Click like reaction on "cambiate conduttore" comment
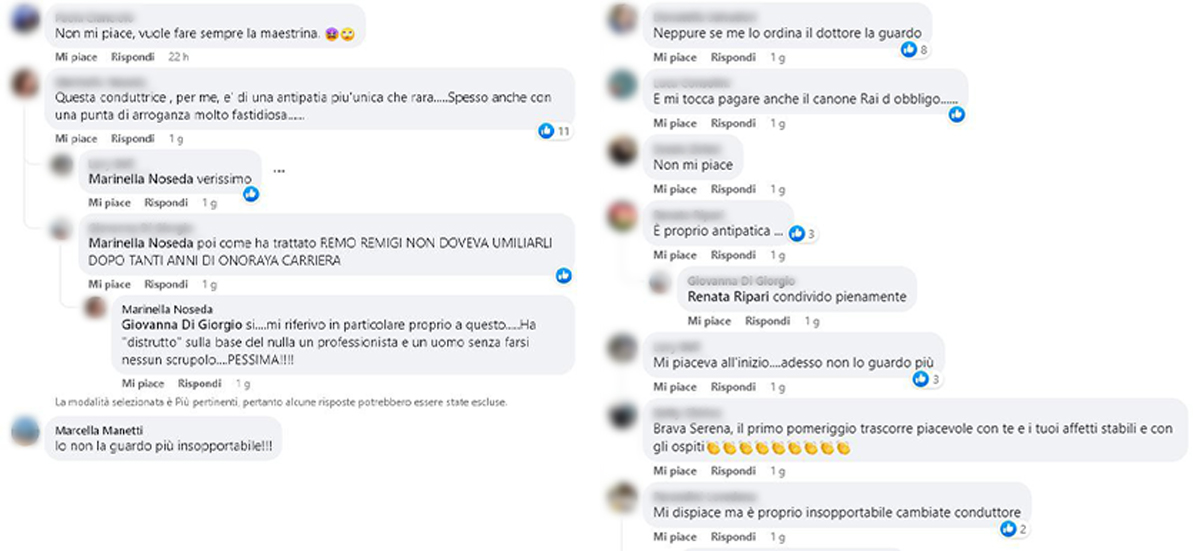Viewport: 1200px width, 551px height. pyautogui.click(x=1014, y=529)
